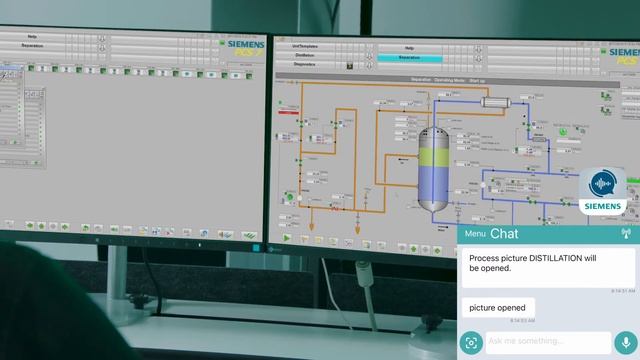Click the heat exchanger symbol at top of process
This screenshot has height=360, width=640.
496,102
